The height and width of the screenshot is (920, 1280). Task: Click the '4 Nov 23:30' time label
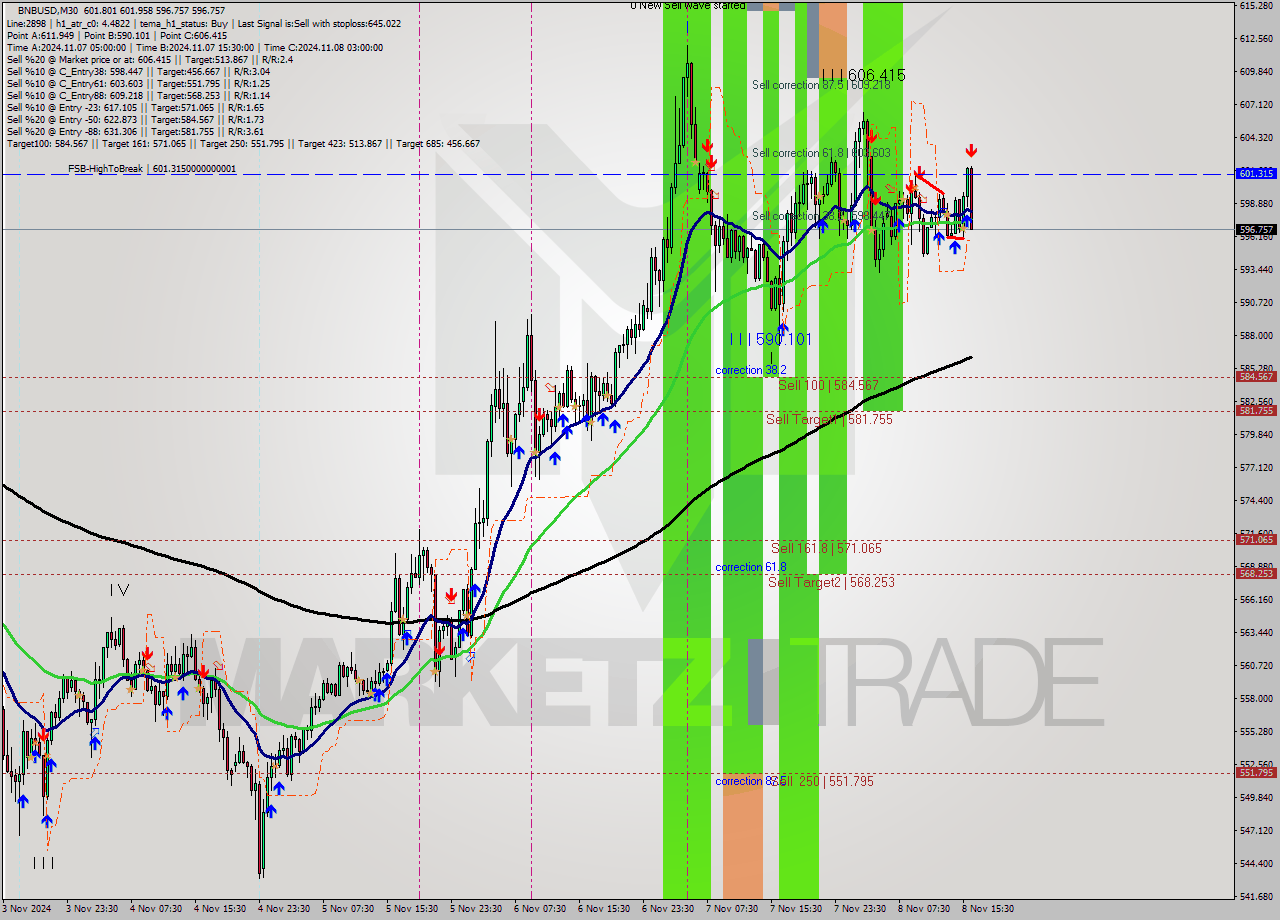(x=284, y=909)
